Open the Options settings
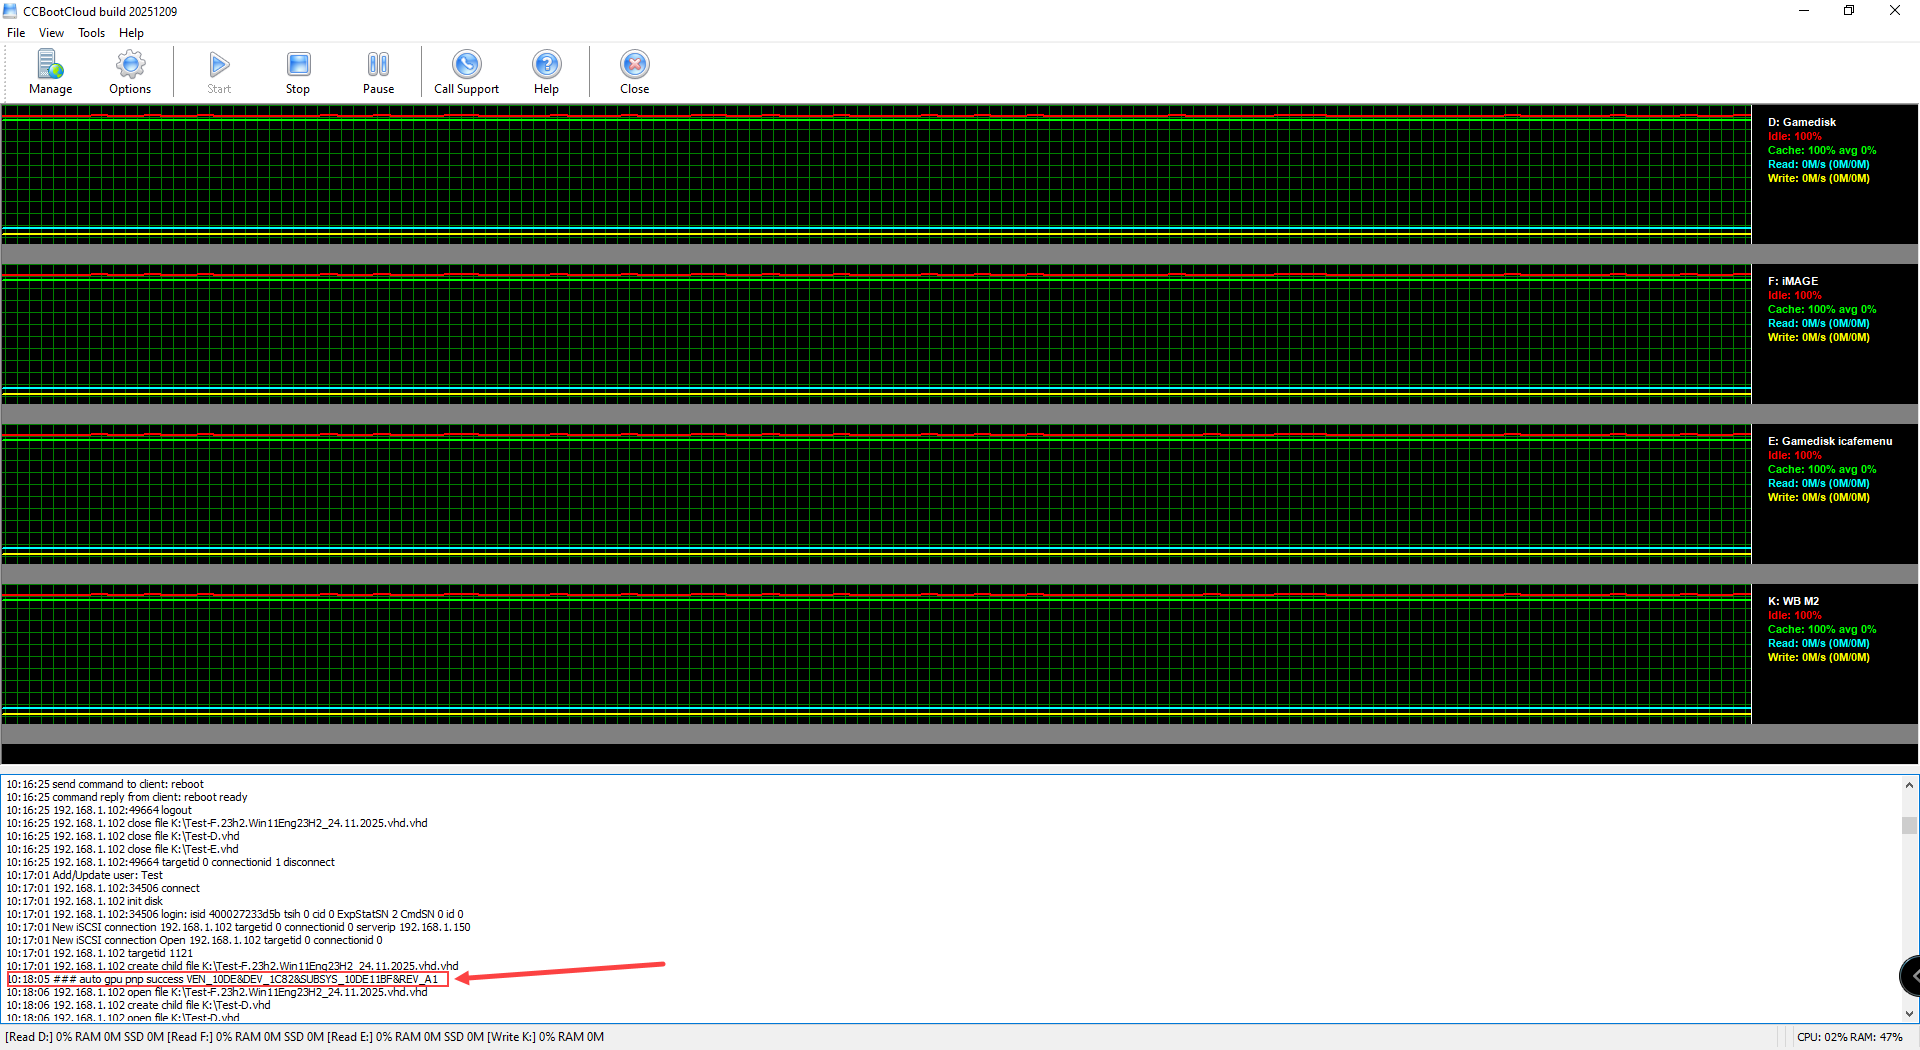Image resolution: width=1920 pixels, height=1050 pixels. pyautogui.click(x=129, y=70)
